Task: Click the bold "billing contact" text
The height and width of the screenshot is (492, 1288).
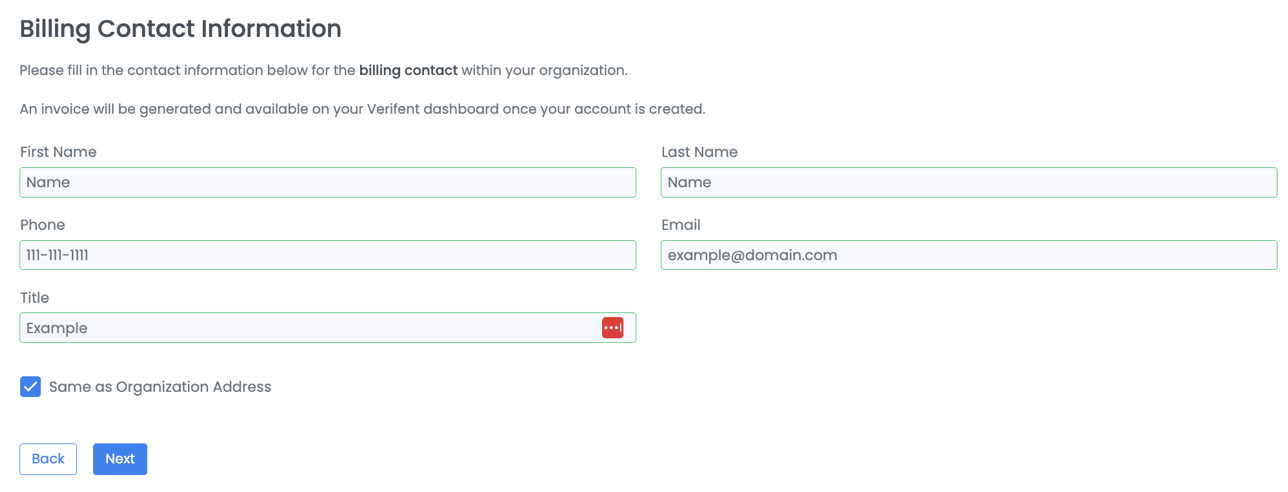Action: pyautogui.click(x=408, y=71)
